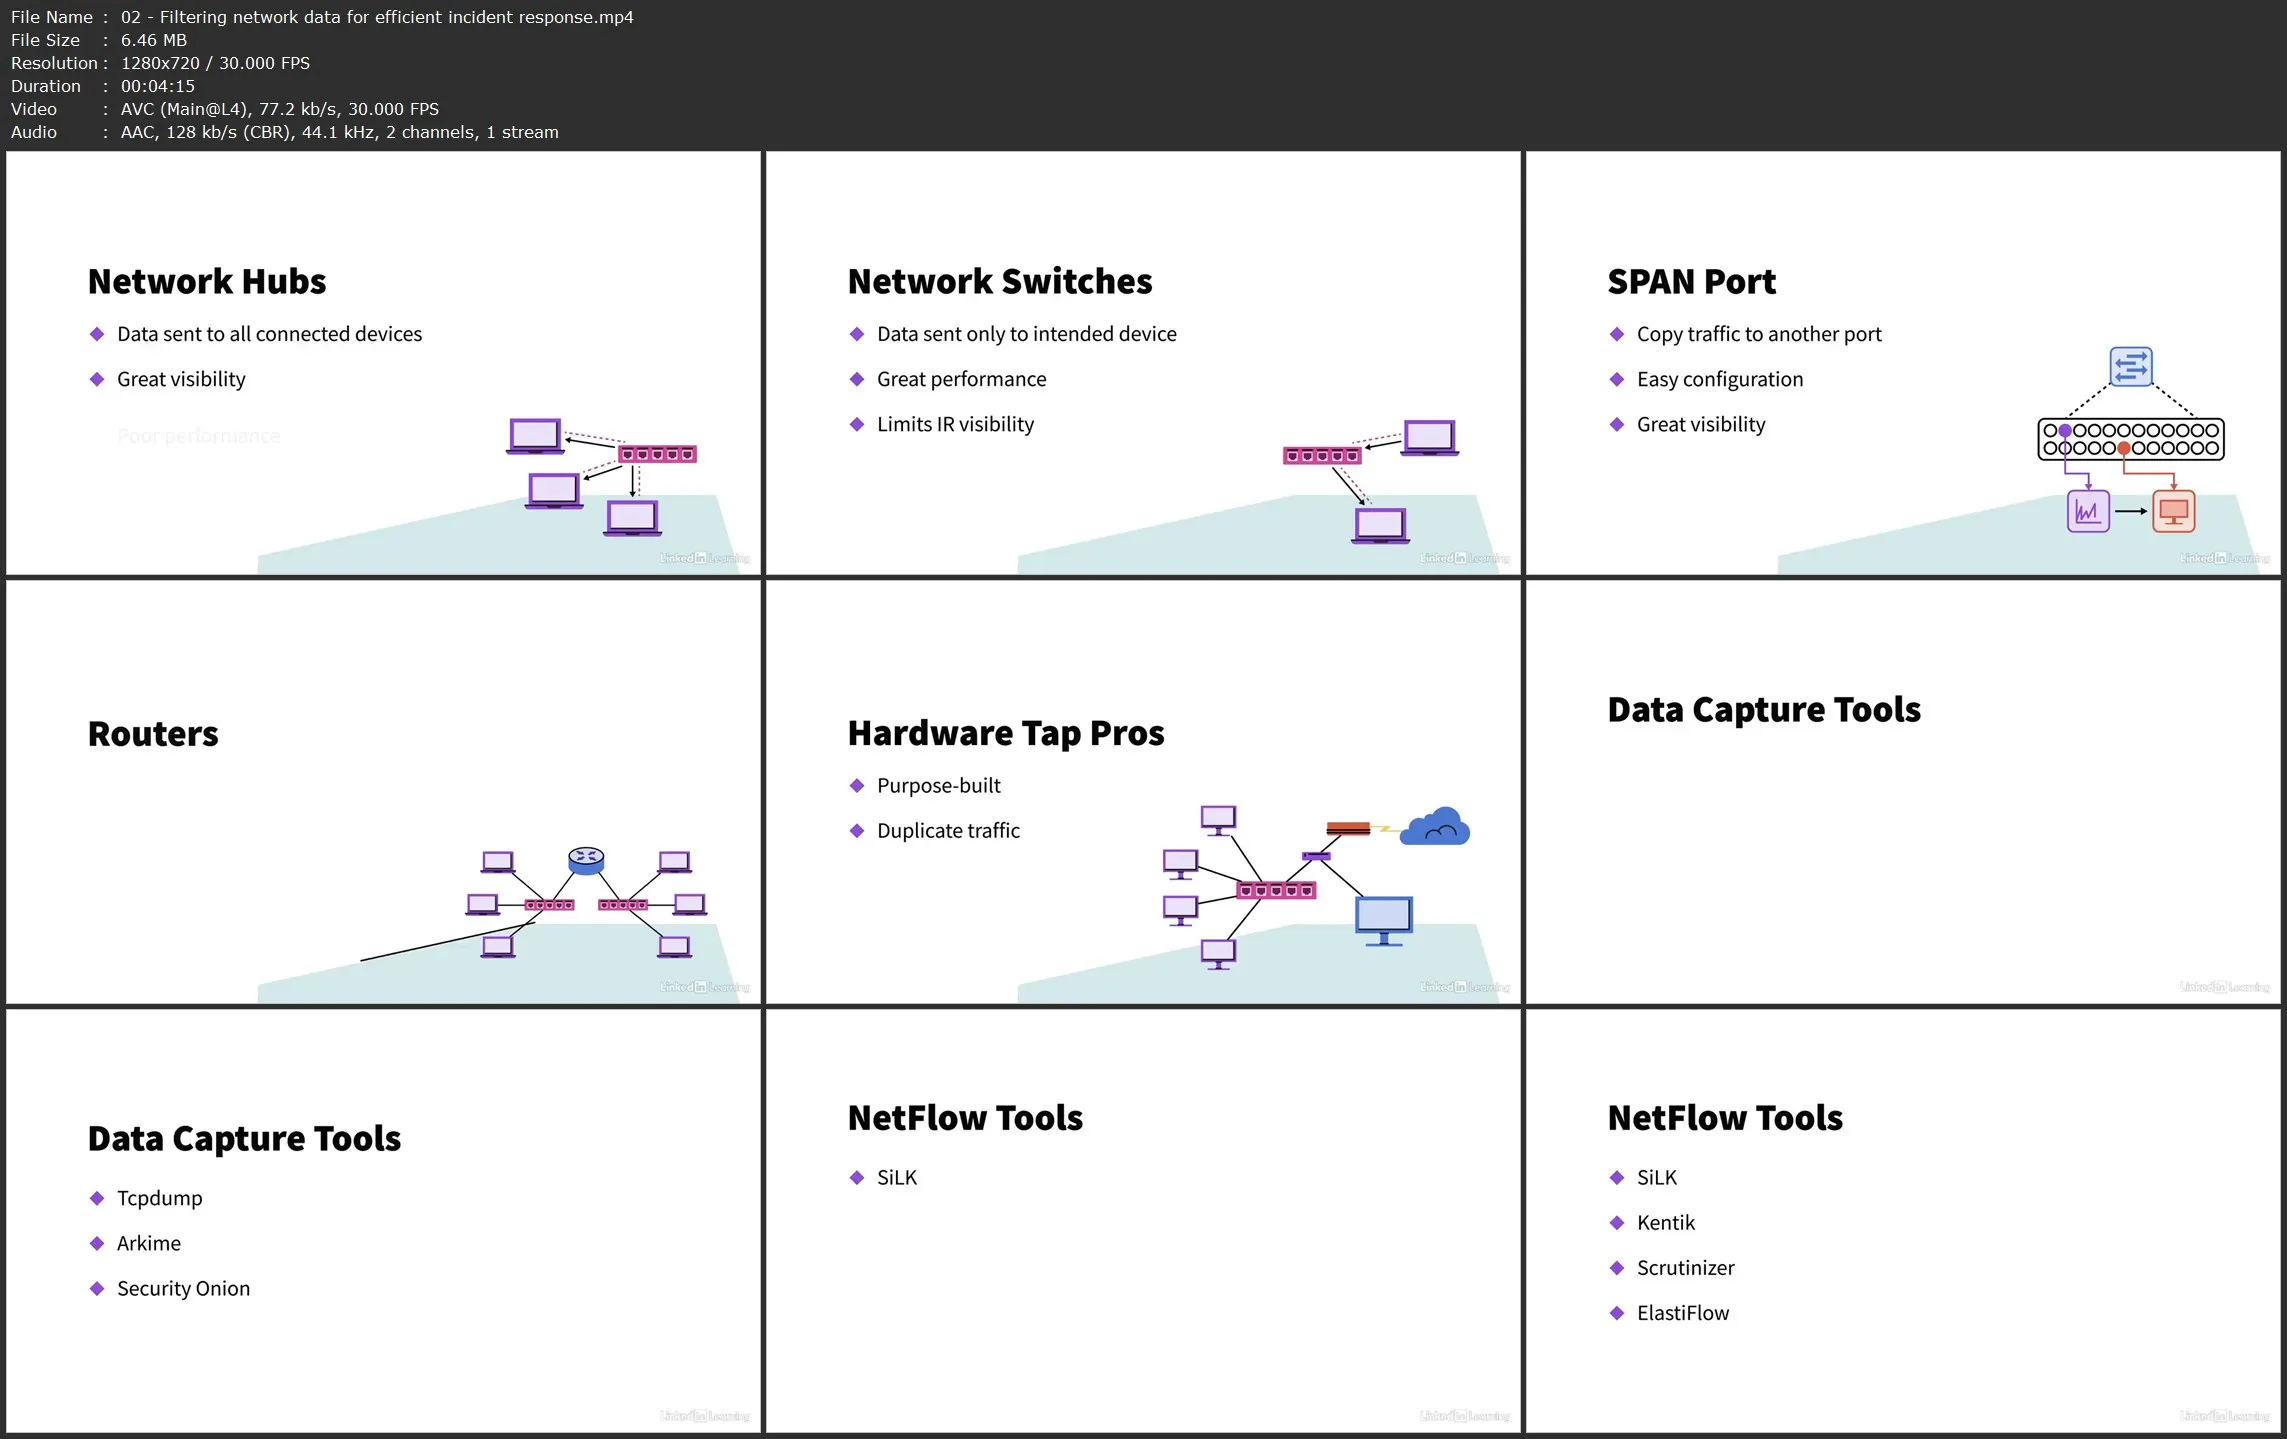Click the blue switch icon above SPAN port panel
Viewport: 2287px width, 1439px height.
point(2130,366)
